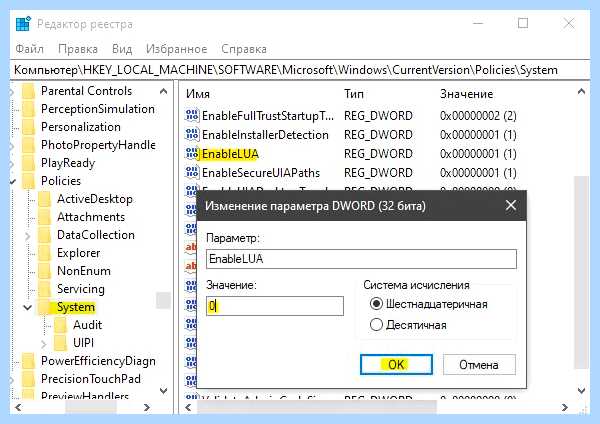This screenshot has width=600, height=424.
Task: Click the PerceptionSimulation folder icon
Action: click(x=28, y=109)
